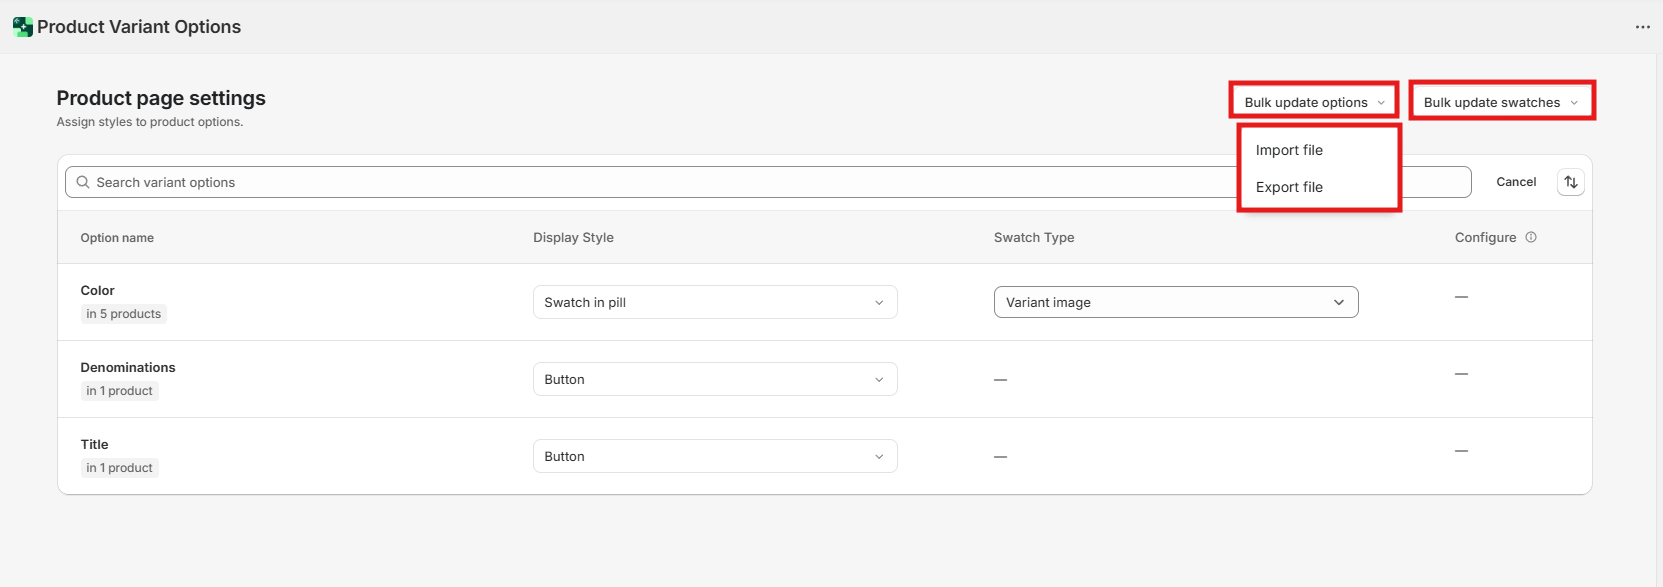Click the 'in 5 products' badge
This screenshot has width=1663, height=587.
coord(123,314)
